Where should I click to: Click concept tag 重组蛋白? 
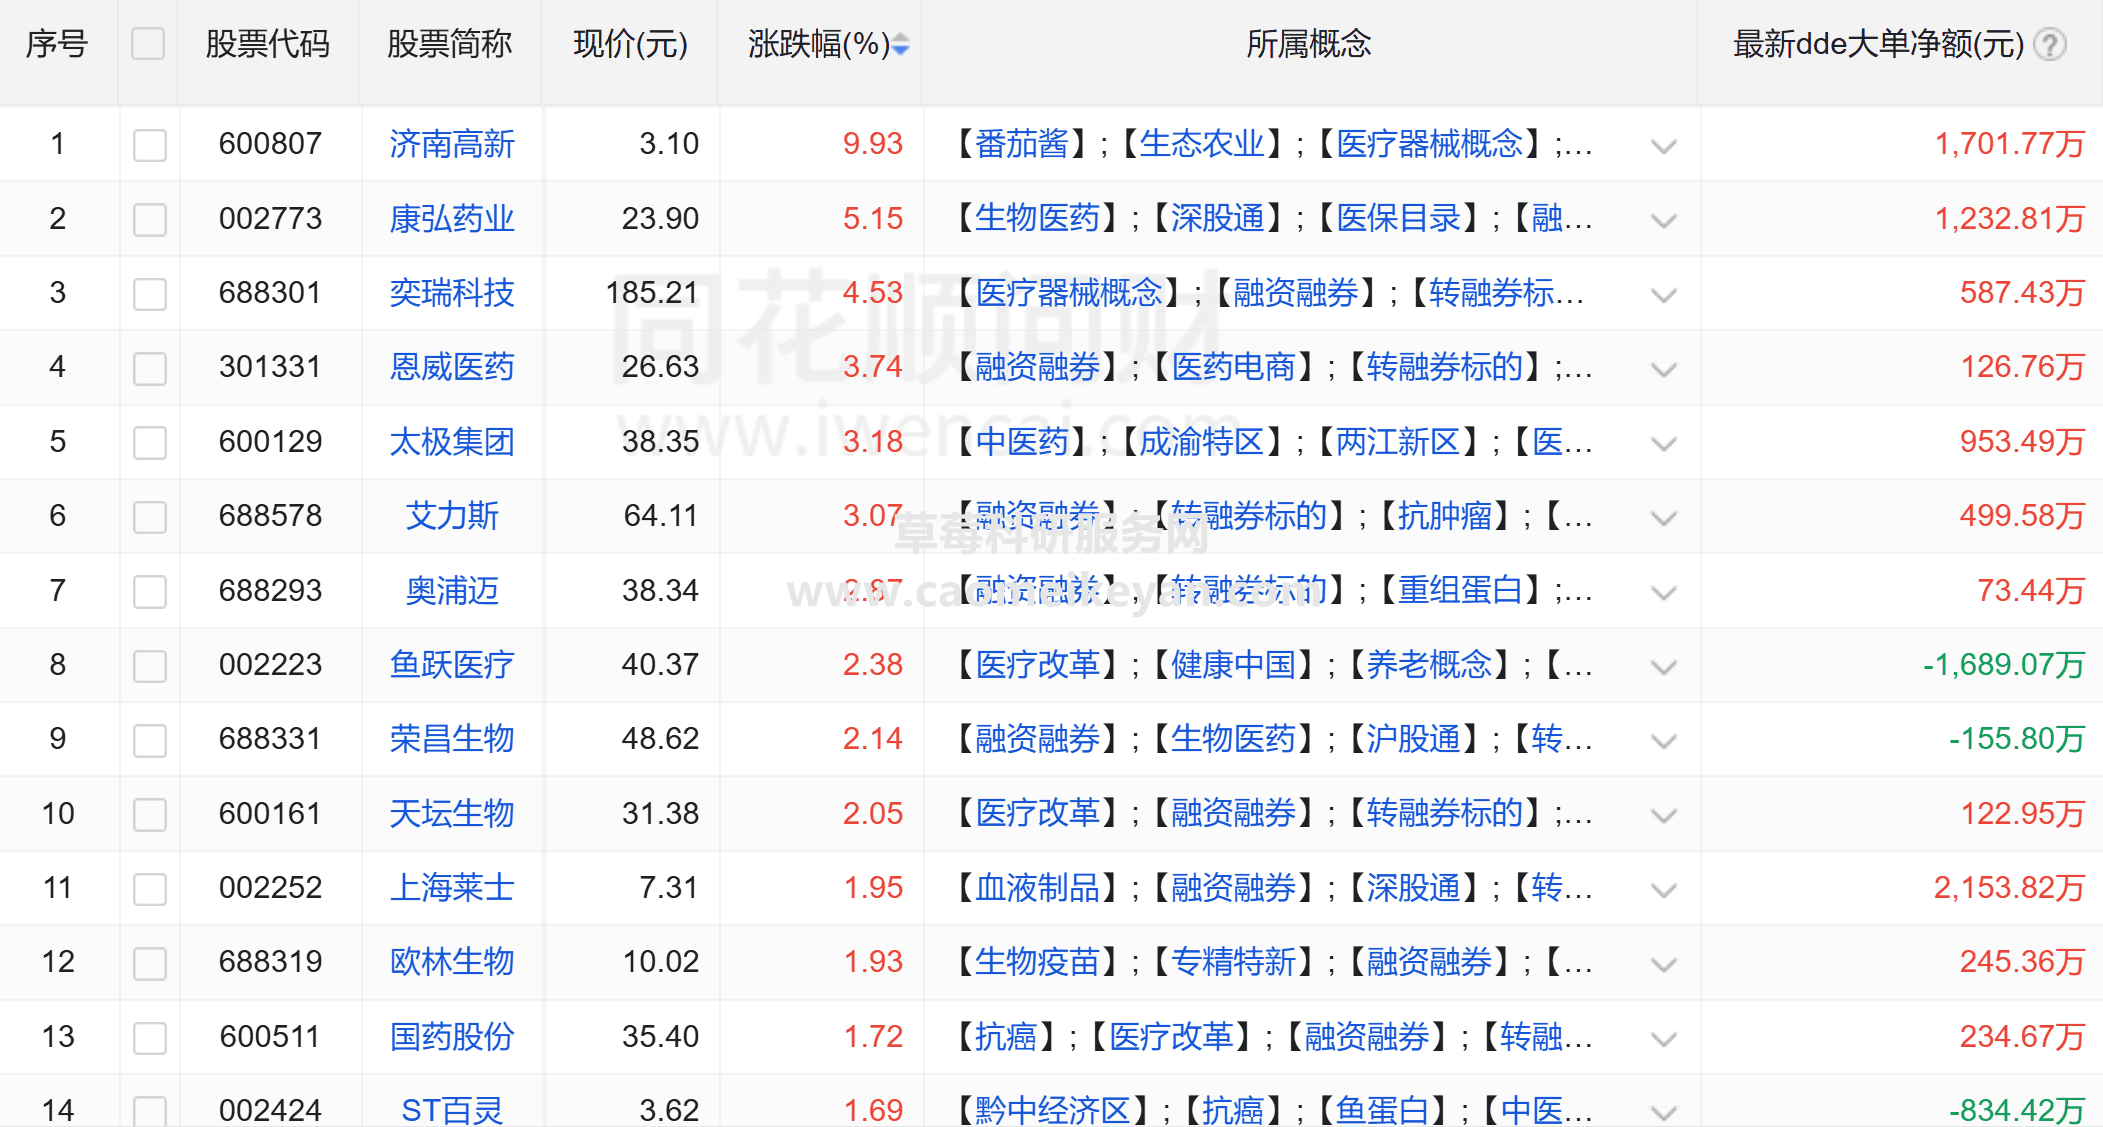pyautogui.click(x=1460, y=591)
